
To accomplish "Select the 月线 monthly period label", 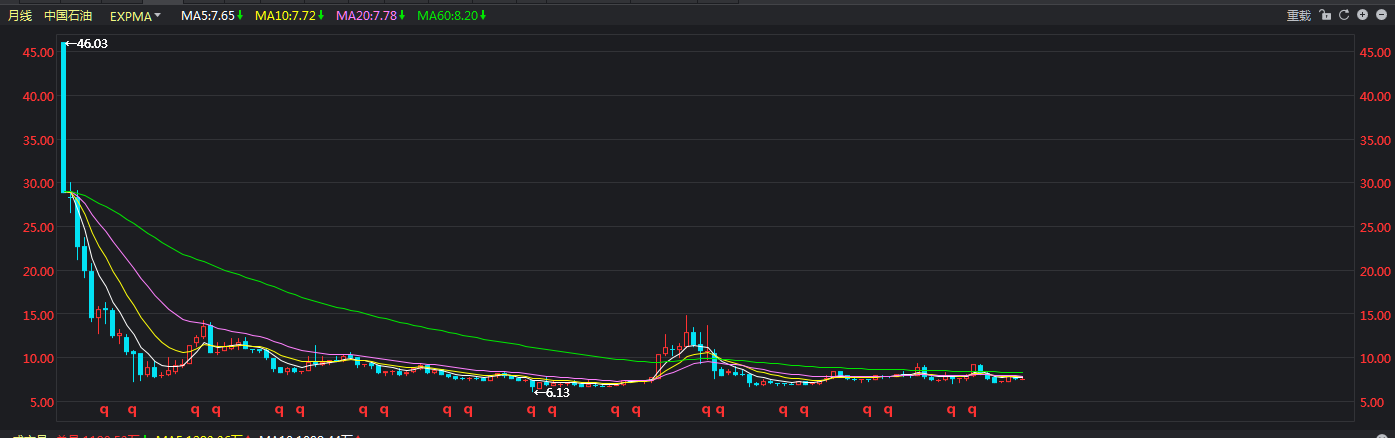I will tap(20, 16).
